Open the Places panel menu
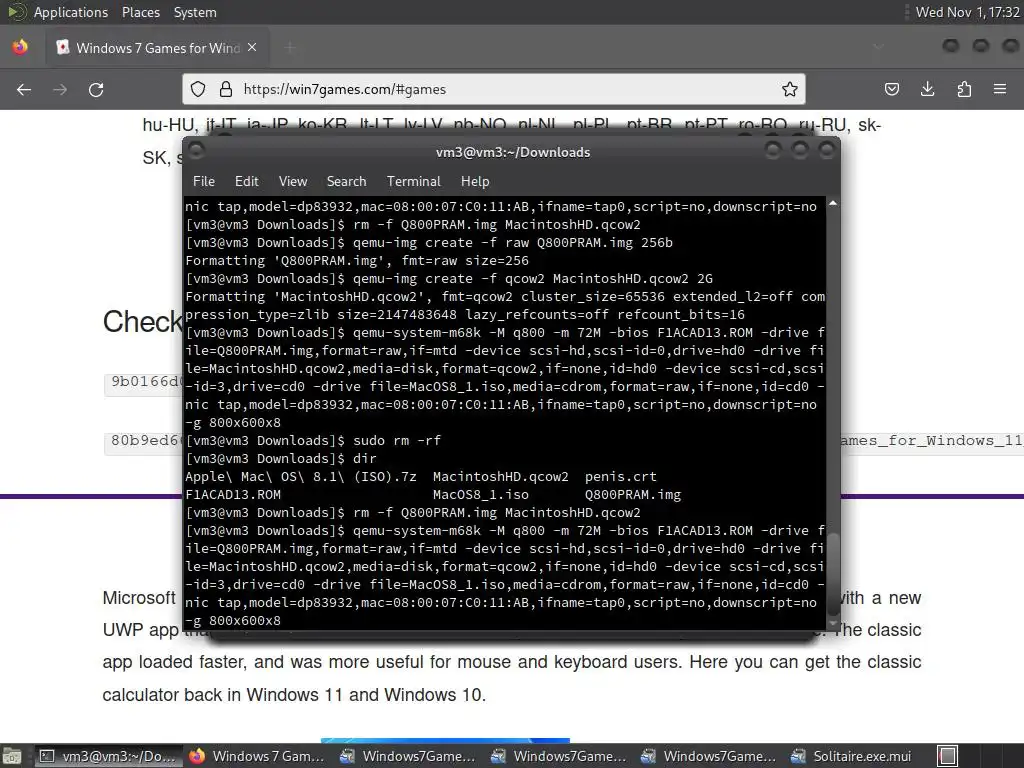Image resolution: width=1024 pixels, height=768 pixels. coord(140,12)
